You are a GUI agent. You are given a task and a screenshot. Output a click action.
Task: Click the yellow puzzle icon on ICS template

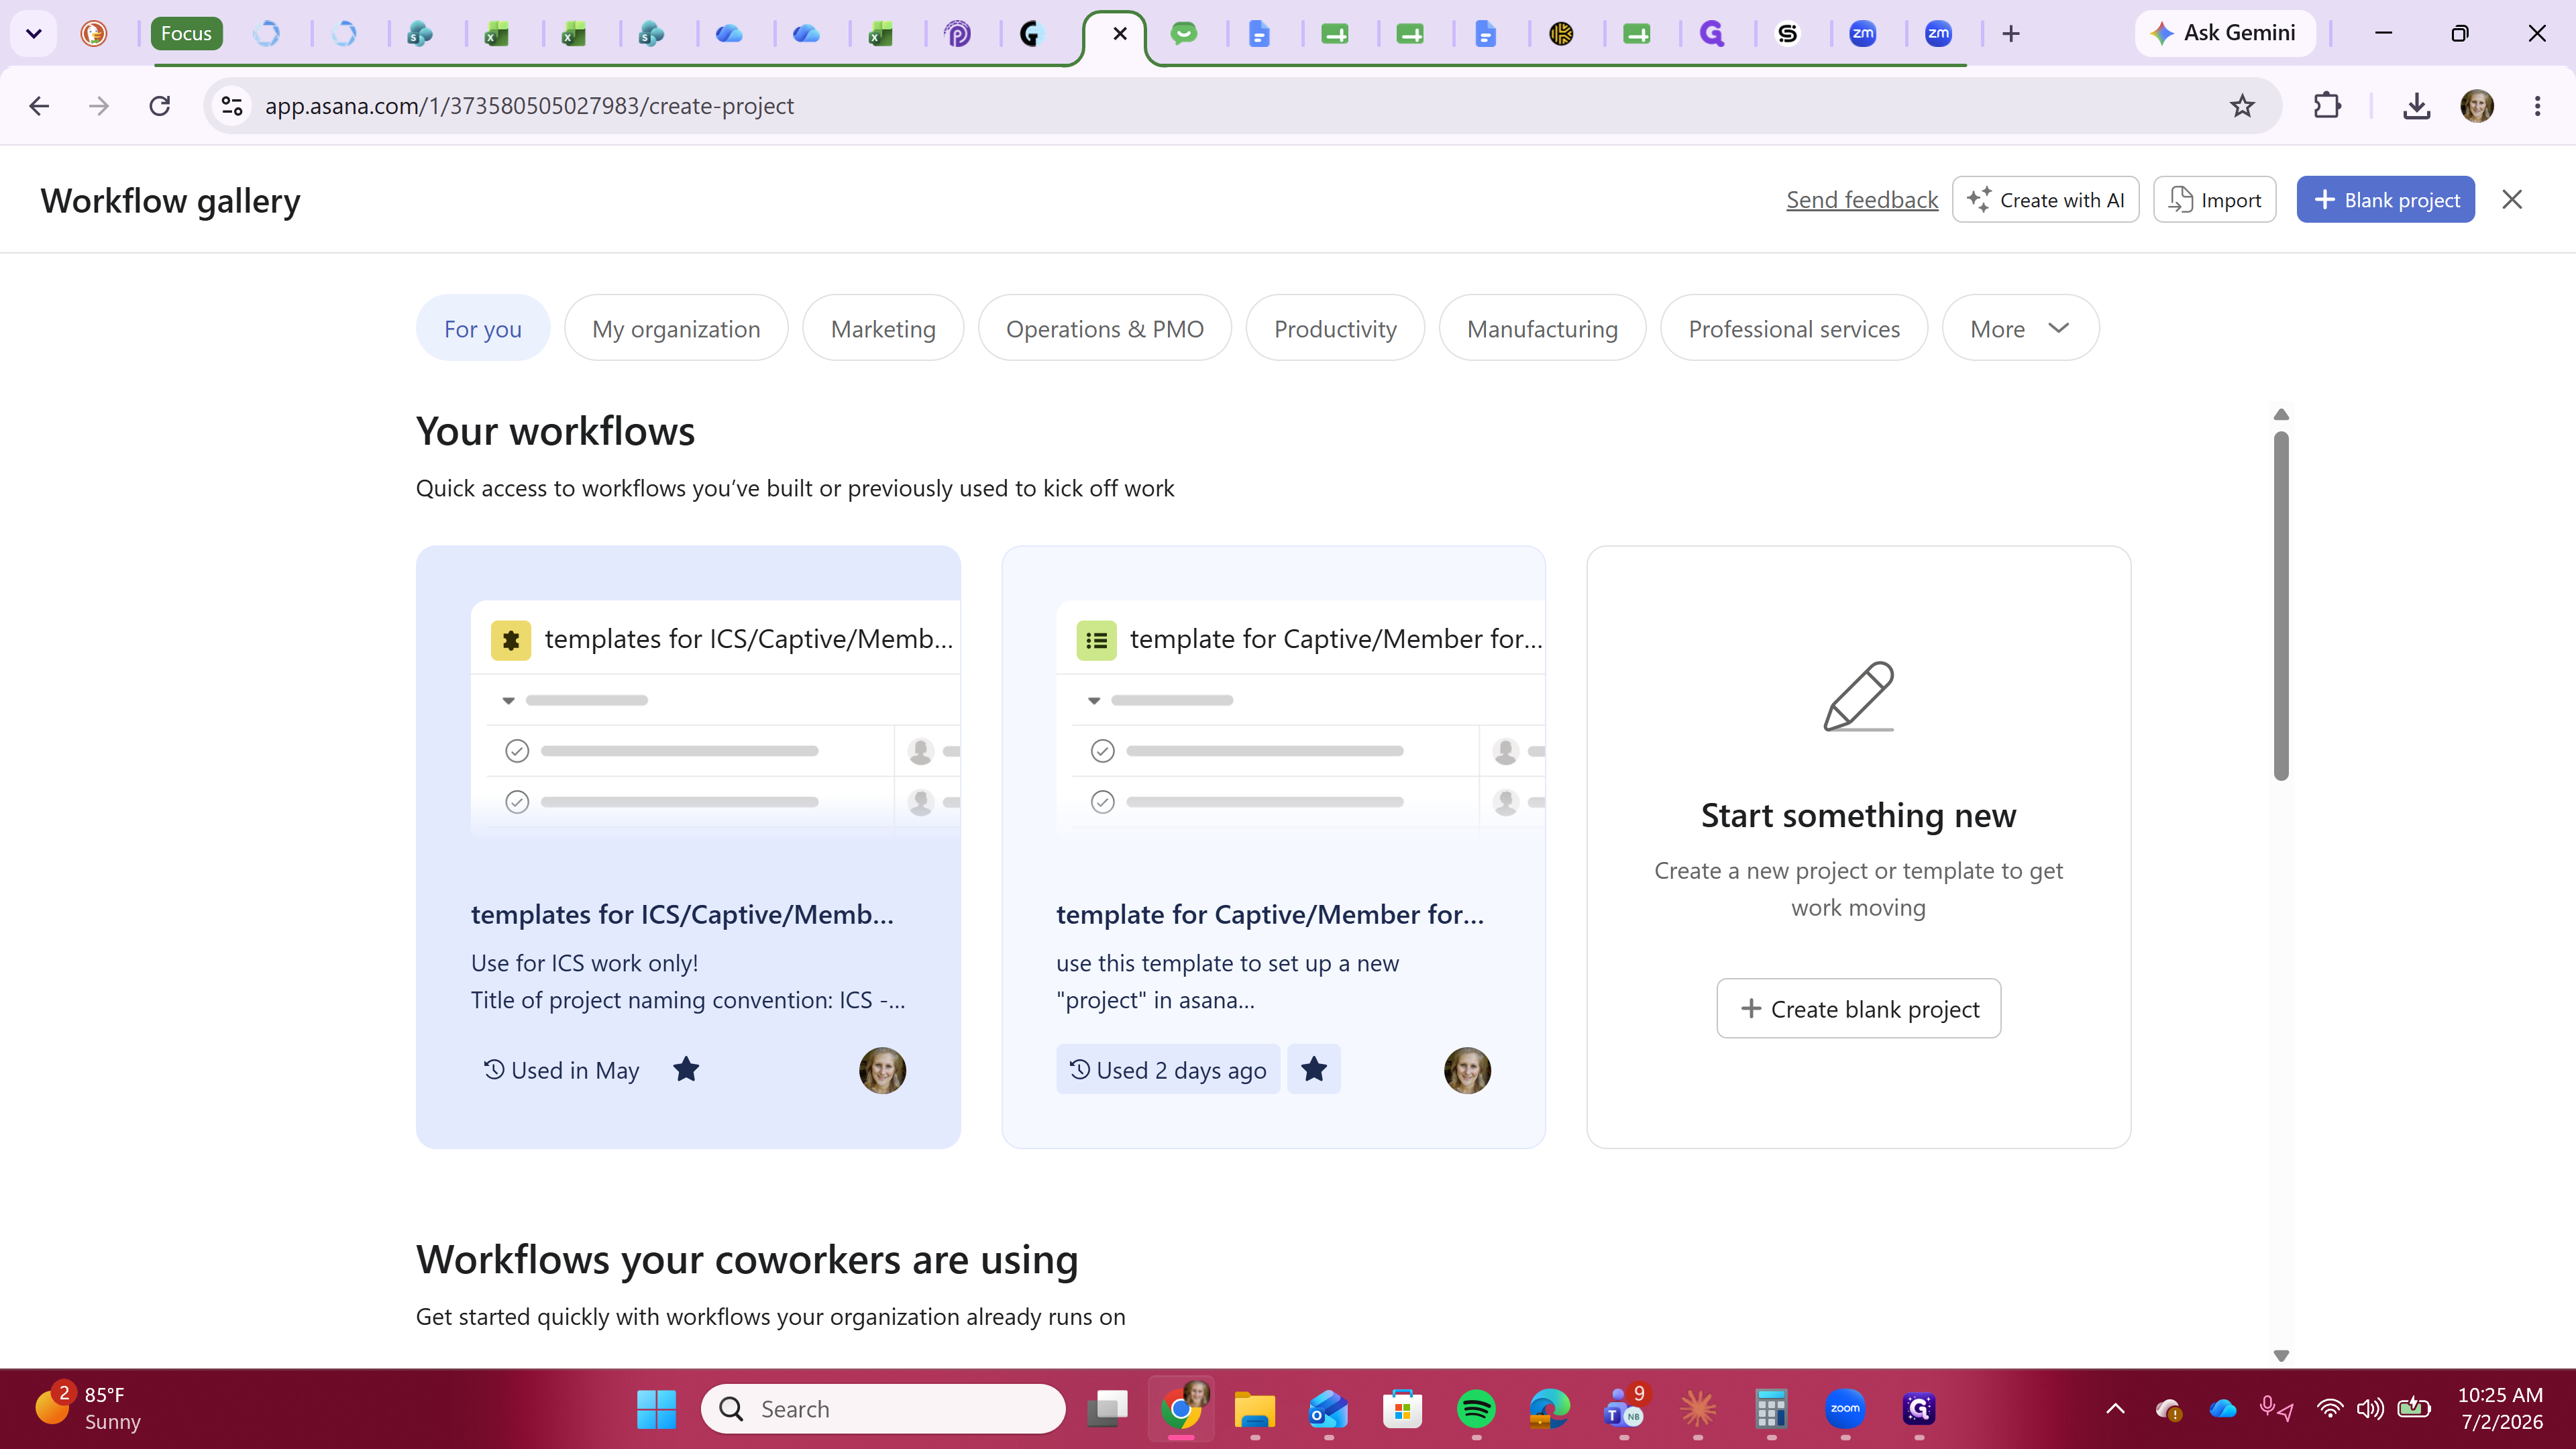pos(511,640)
